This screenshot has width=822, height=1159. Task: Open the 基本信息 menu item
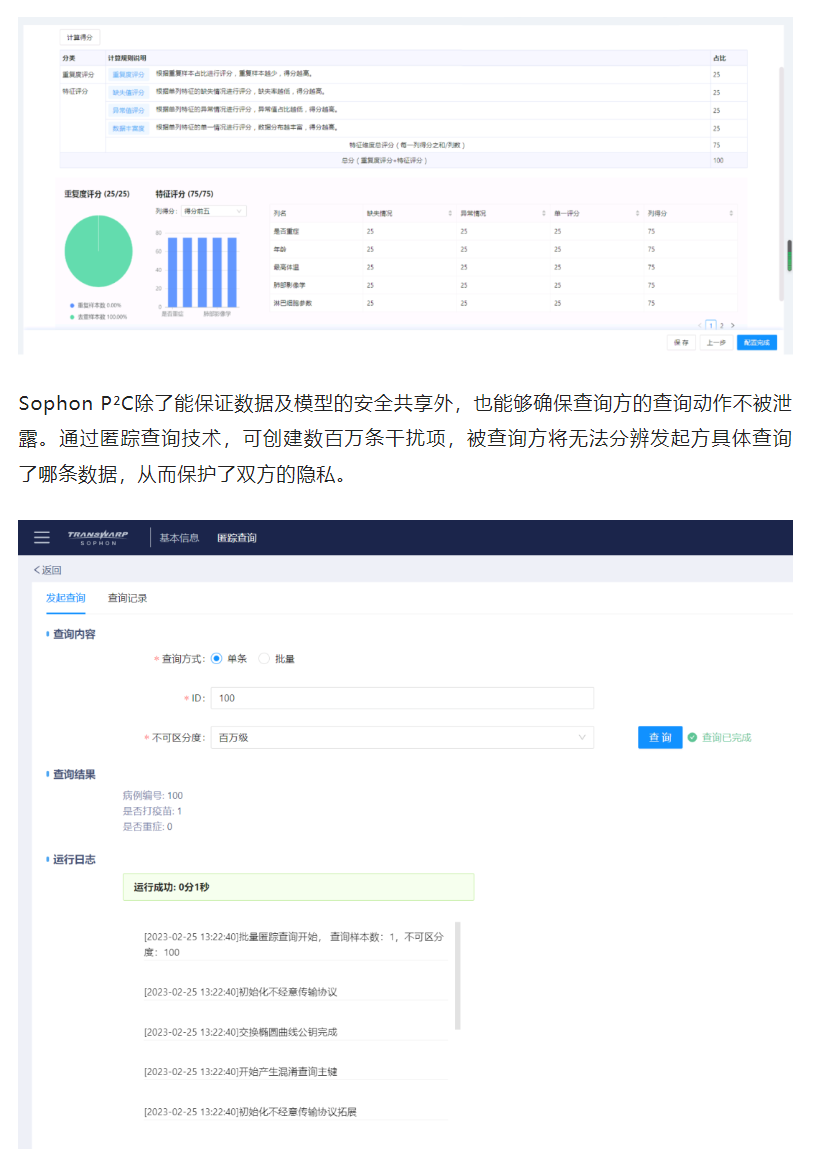179,538
